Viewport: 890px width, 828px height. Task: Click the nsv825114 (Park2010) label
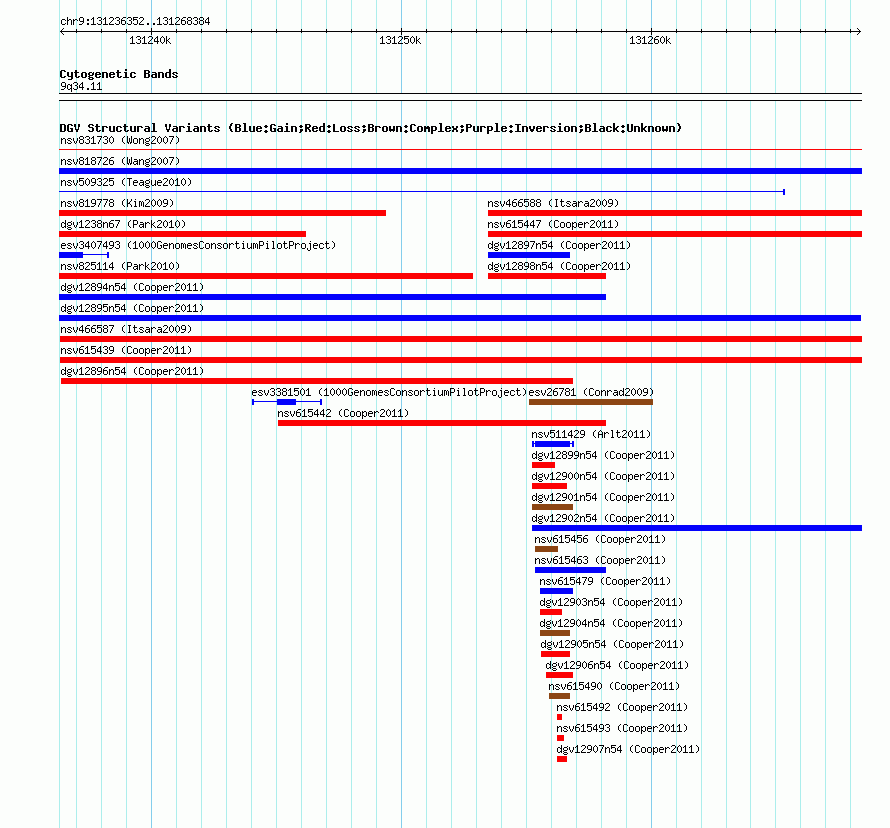(x=120, y=266)
